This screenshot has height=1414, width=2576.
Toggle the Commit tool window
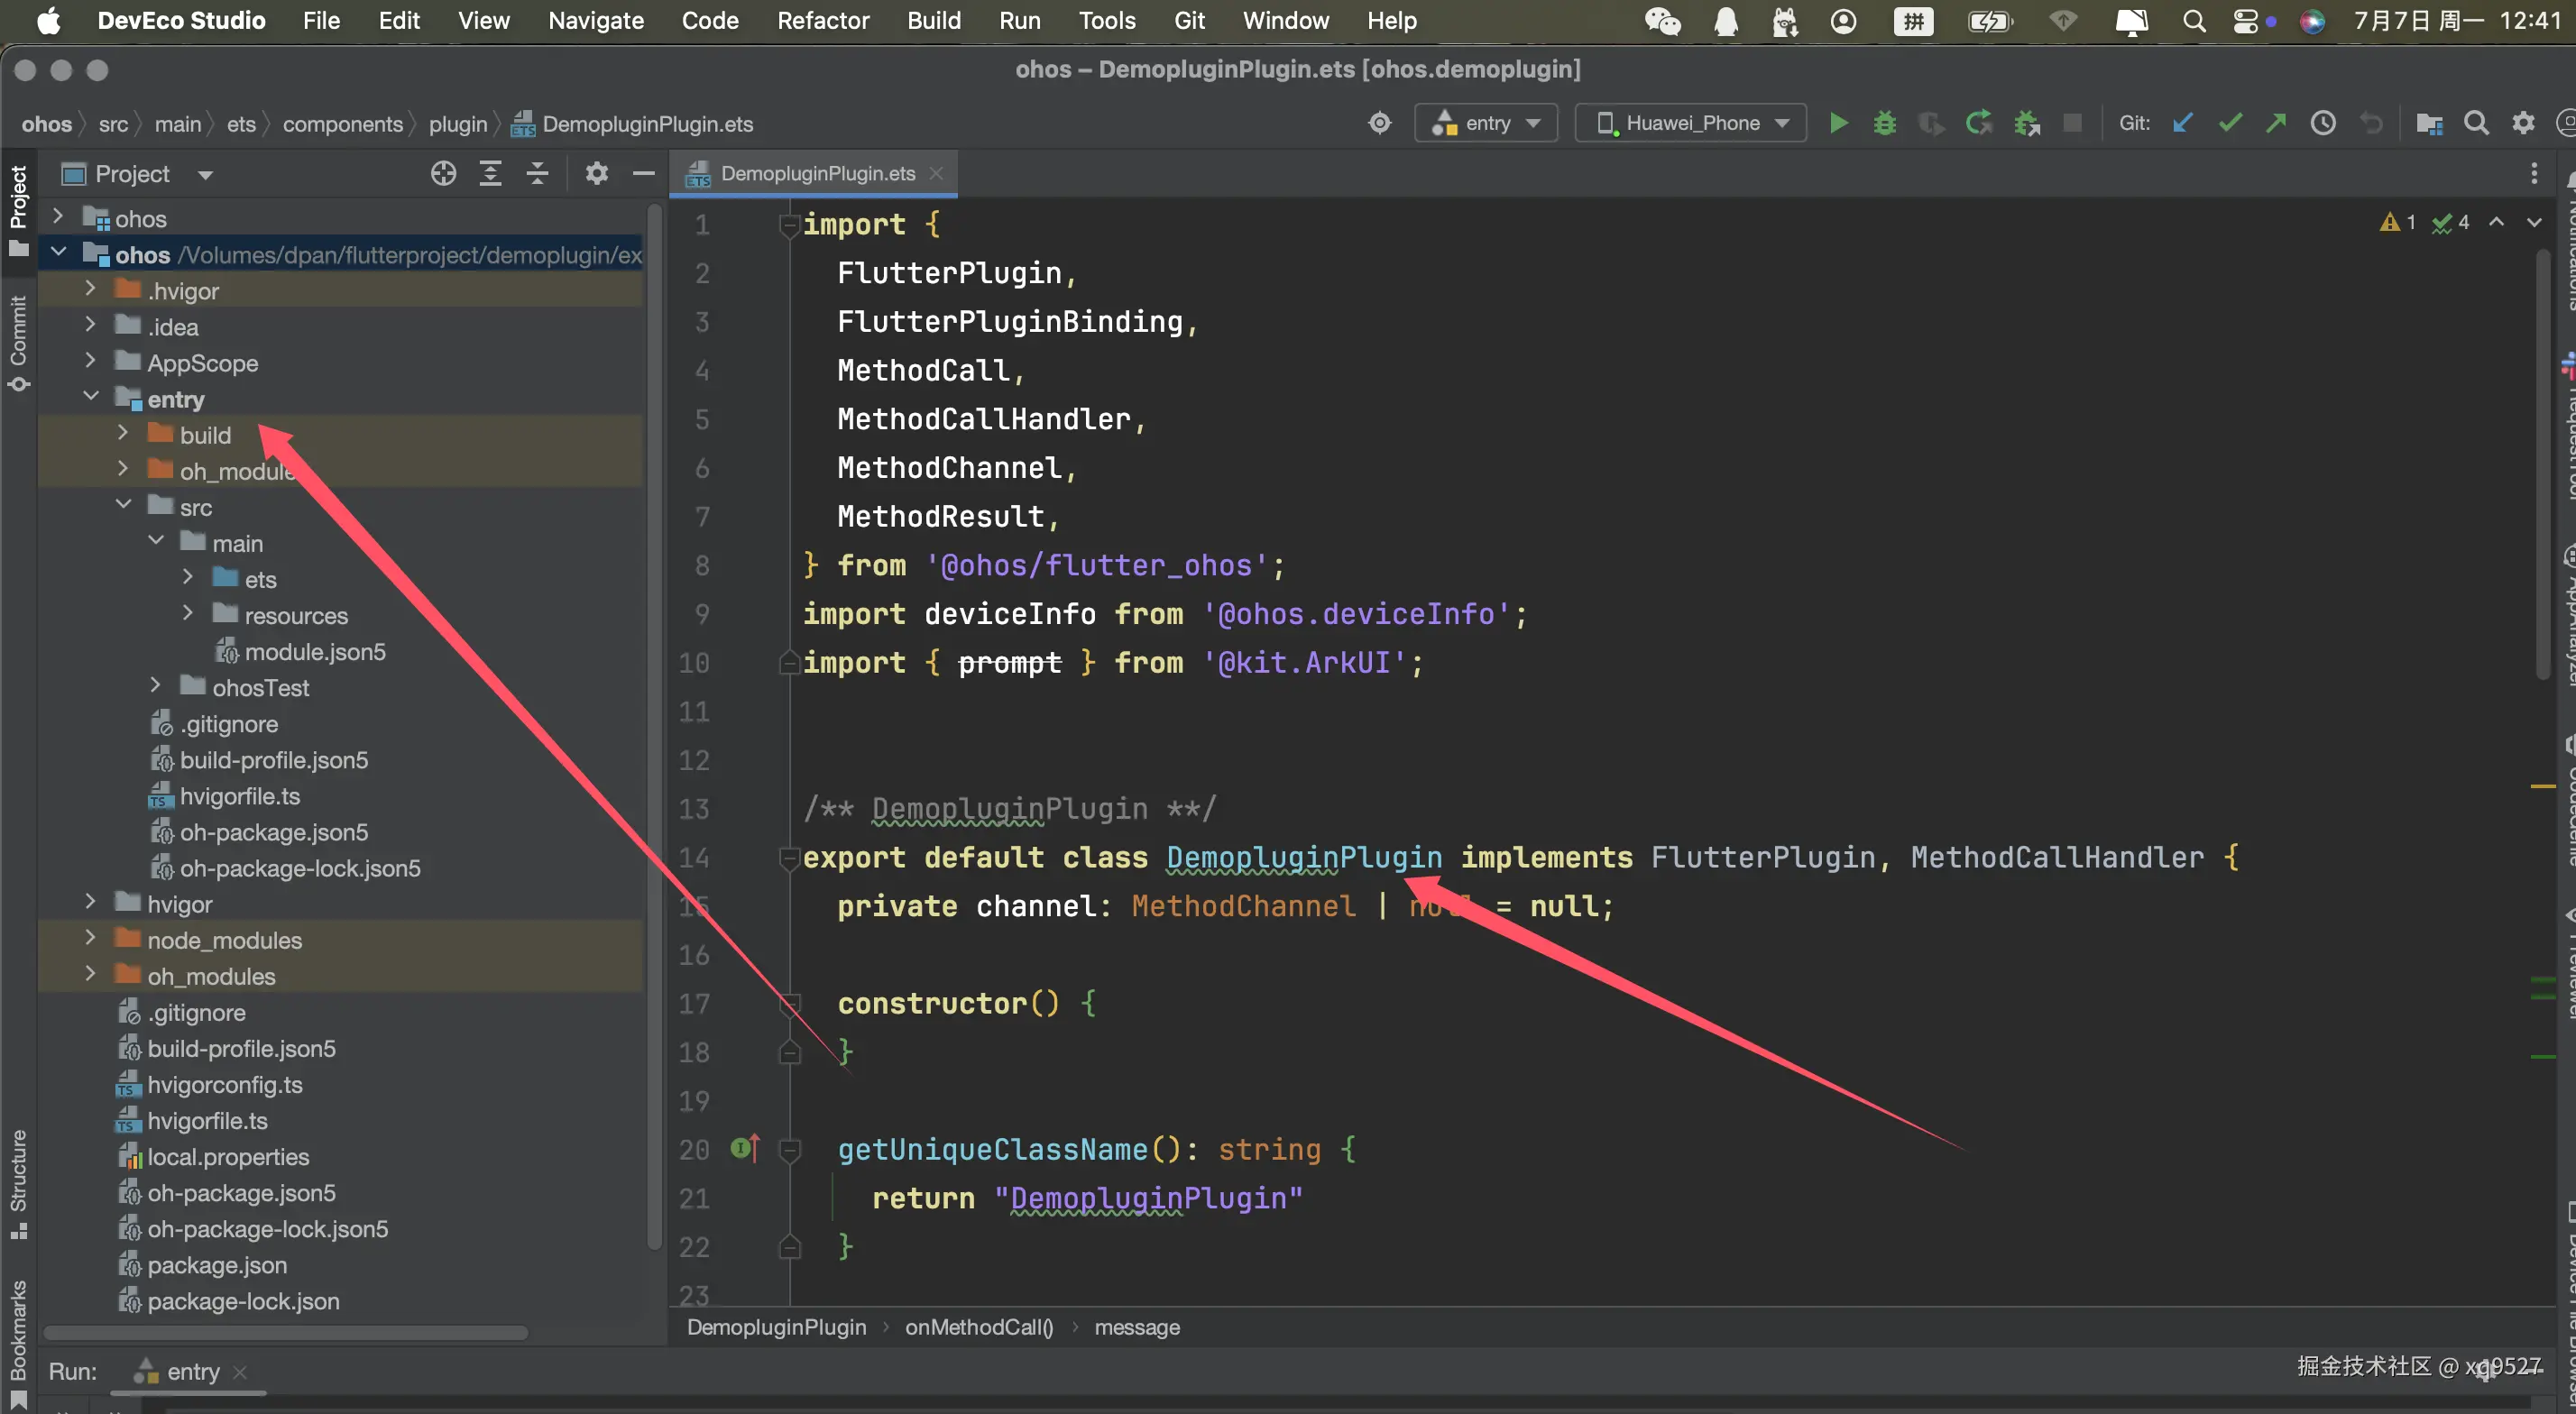tap(18, 341)
